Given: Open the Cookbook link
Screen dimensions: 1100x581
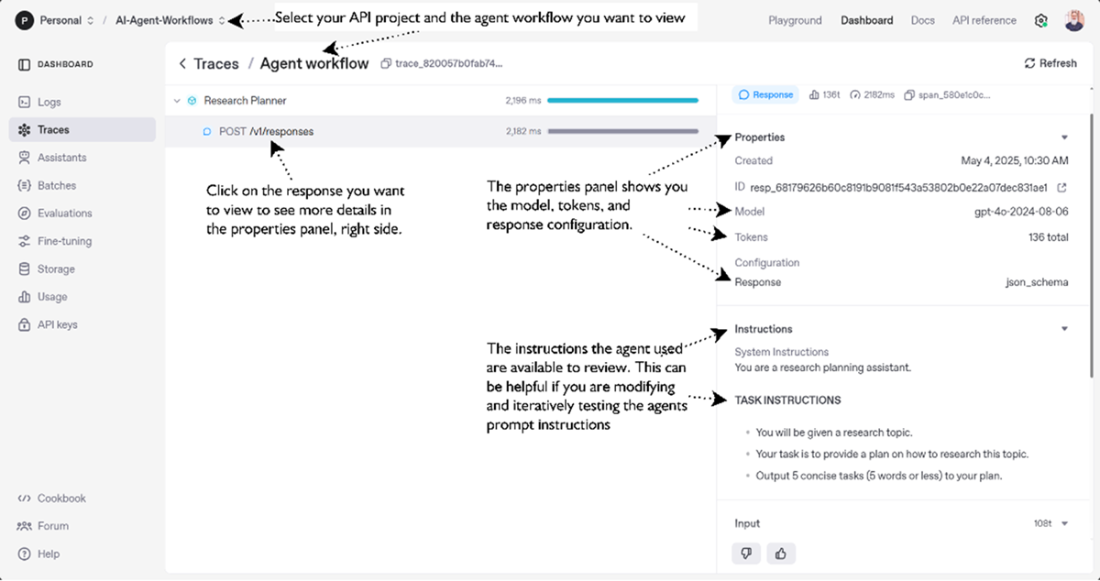Looking at the screenshot, I should point(61,498).
